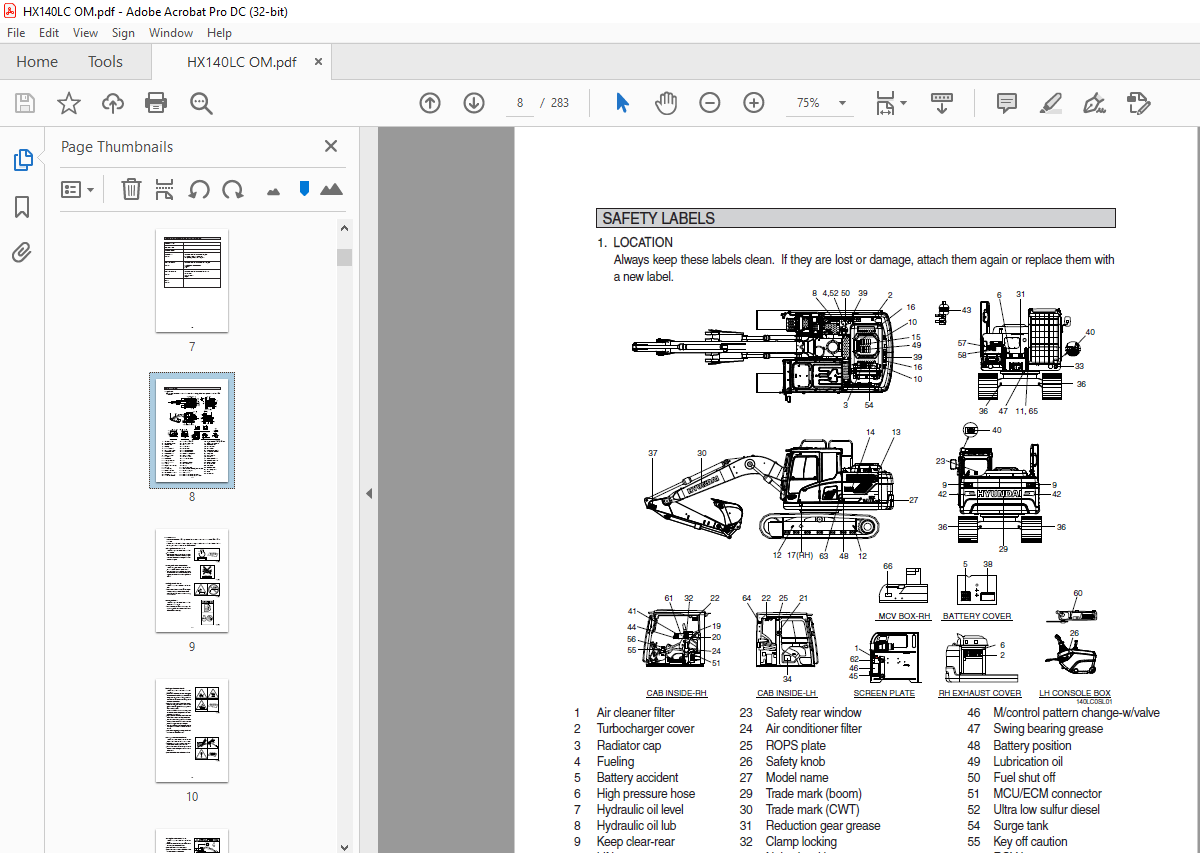Collapse the navigation pane with the arrow

368,493
